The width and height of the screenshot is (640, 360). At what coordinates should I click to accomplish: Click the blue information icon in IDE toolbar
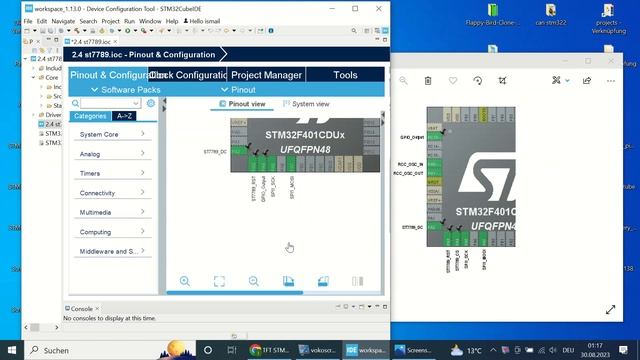(271, 31)
